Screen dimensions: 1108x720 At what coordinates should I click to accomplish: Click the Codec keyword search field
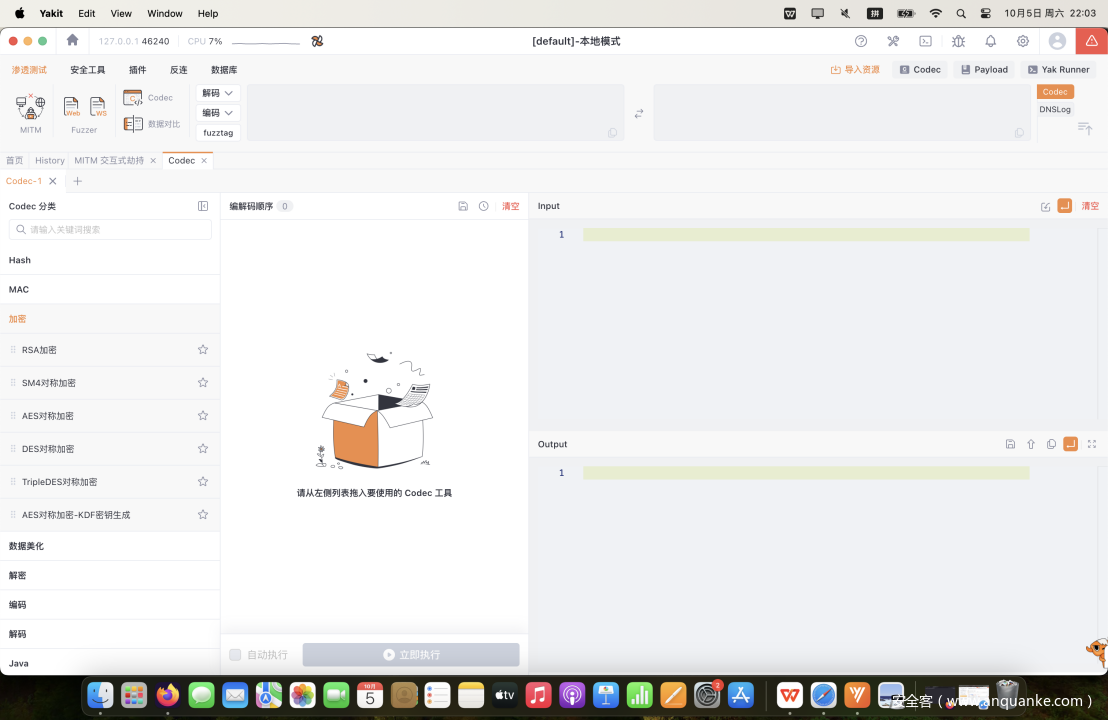[110, 230]
